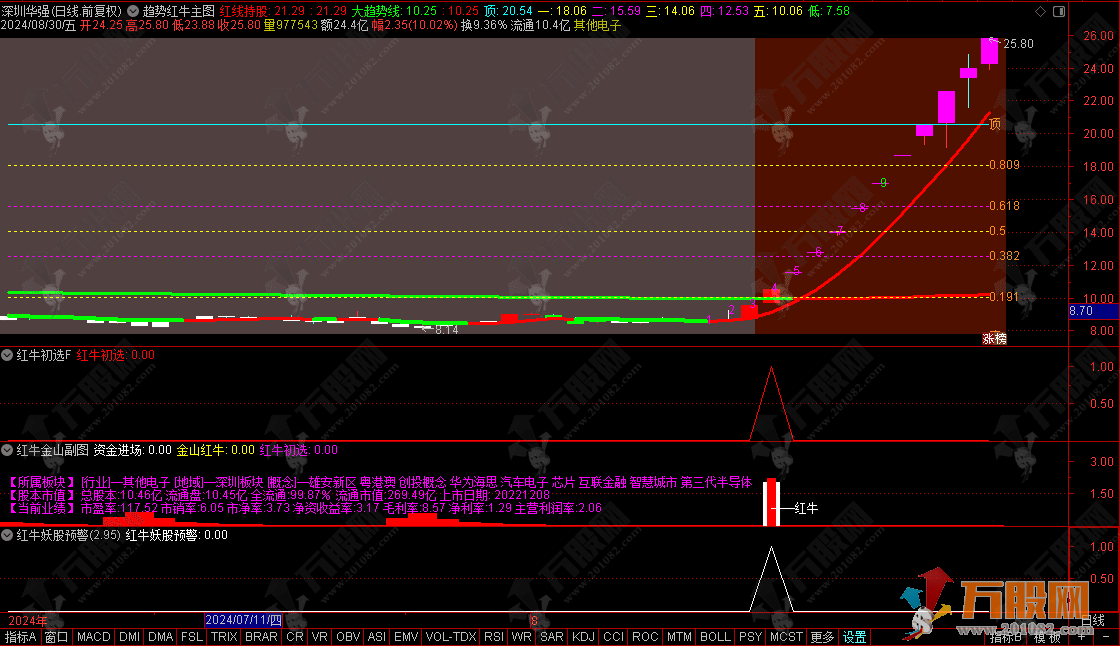Select the VOL-TDX indicator tab
This screenshot has width=1120, height=646.
point(451,637)
